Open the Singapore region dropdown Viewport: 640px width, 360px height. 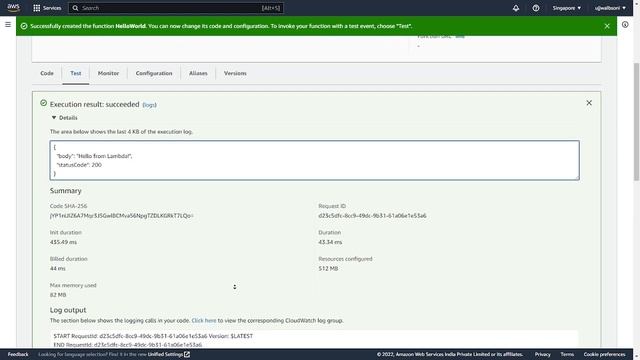(567, 8)
